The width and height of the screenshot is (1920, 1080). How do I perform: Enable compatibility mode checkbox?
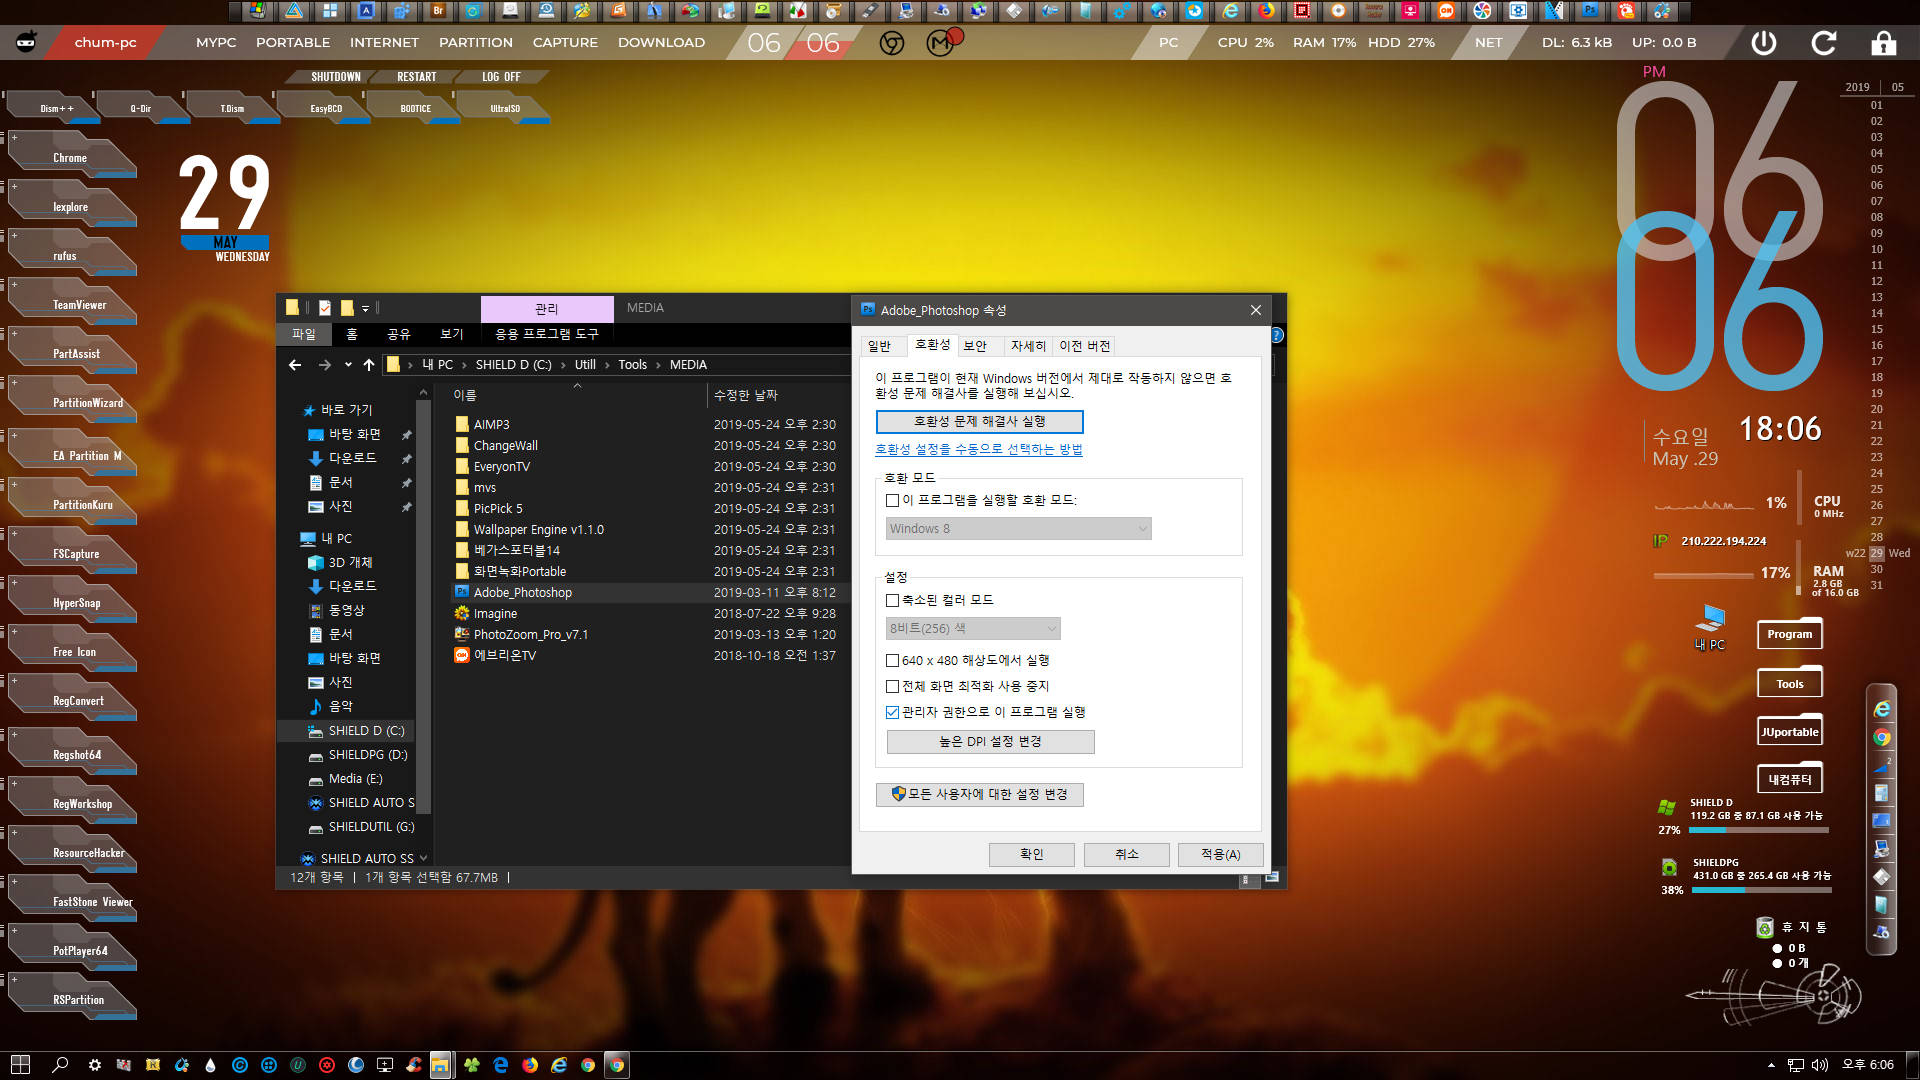pos(893,500)
